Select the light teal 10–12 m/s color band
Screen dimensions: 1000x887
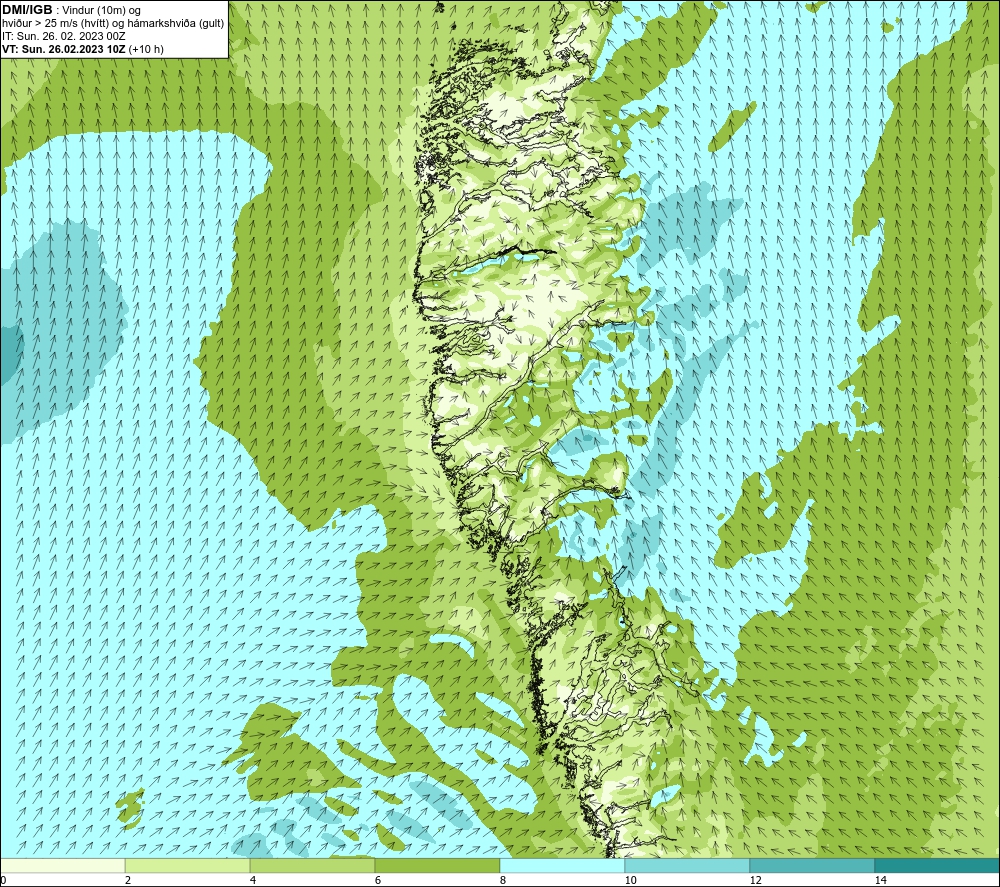click(x=688, y=865)
